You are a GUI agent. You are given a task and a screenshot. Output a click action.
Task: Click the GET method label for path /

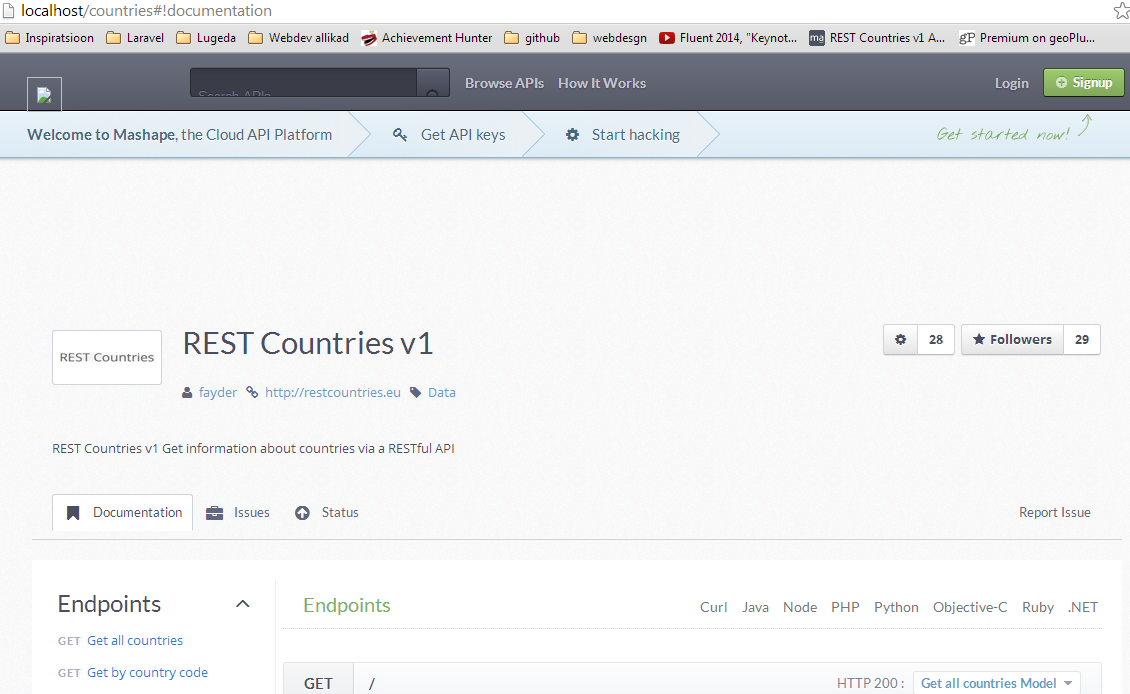coord(318,683)
